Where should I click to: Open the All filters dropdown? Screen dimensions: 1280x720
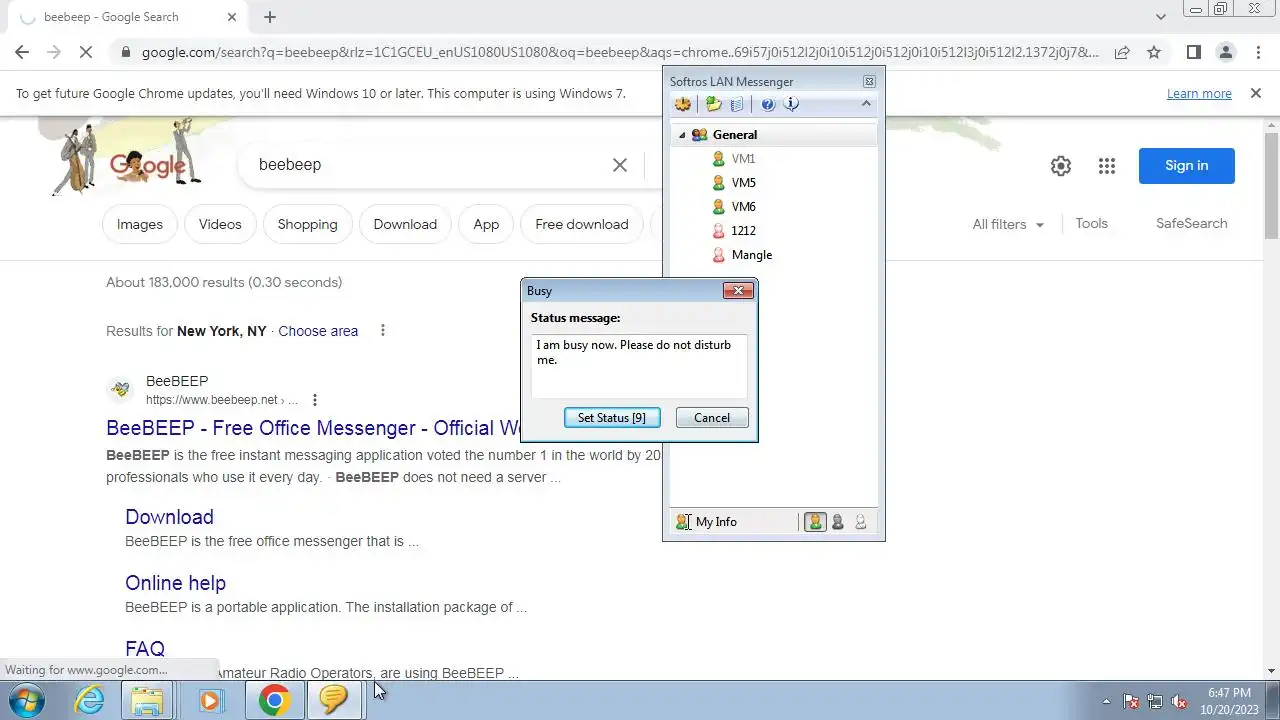pyautogui.click(x=1008, y=224)
